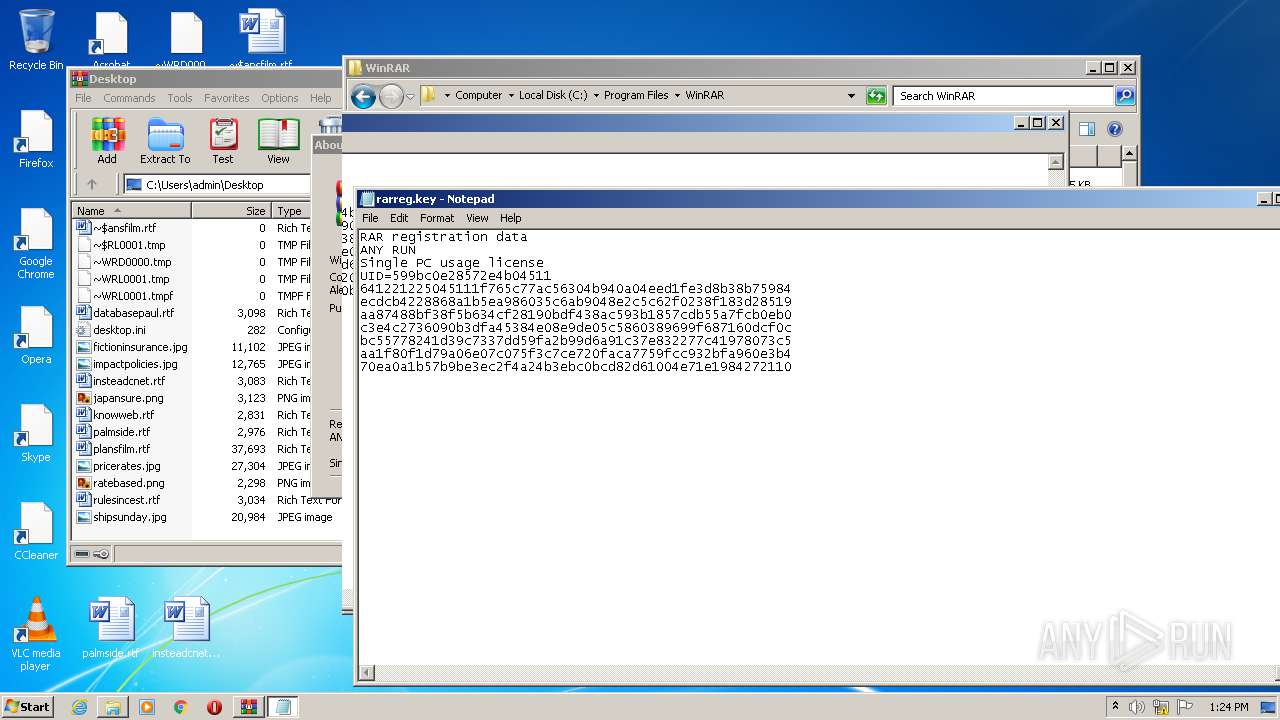Click the media player icon in taskbar

(x=147, y=707)
